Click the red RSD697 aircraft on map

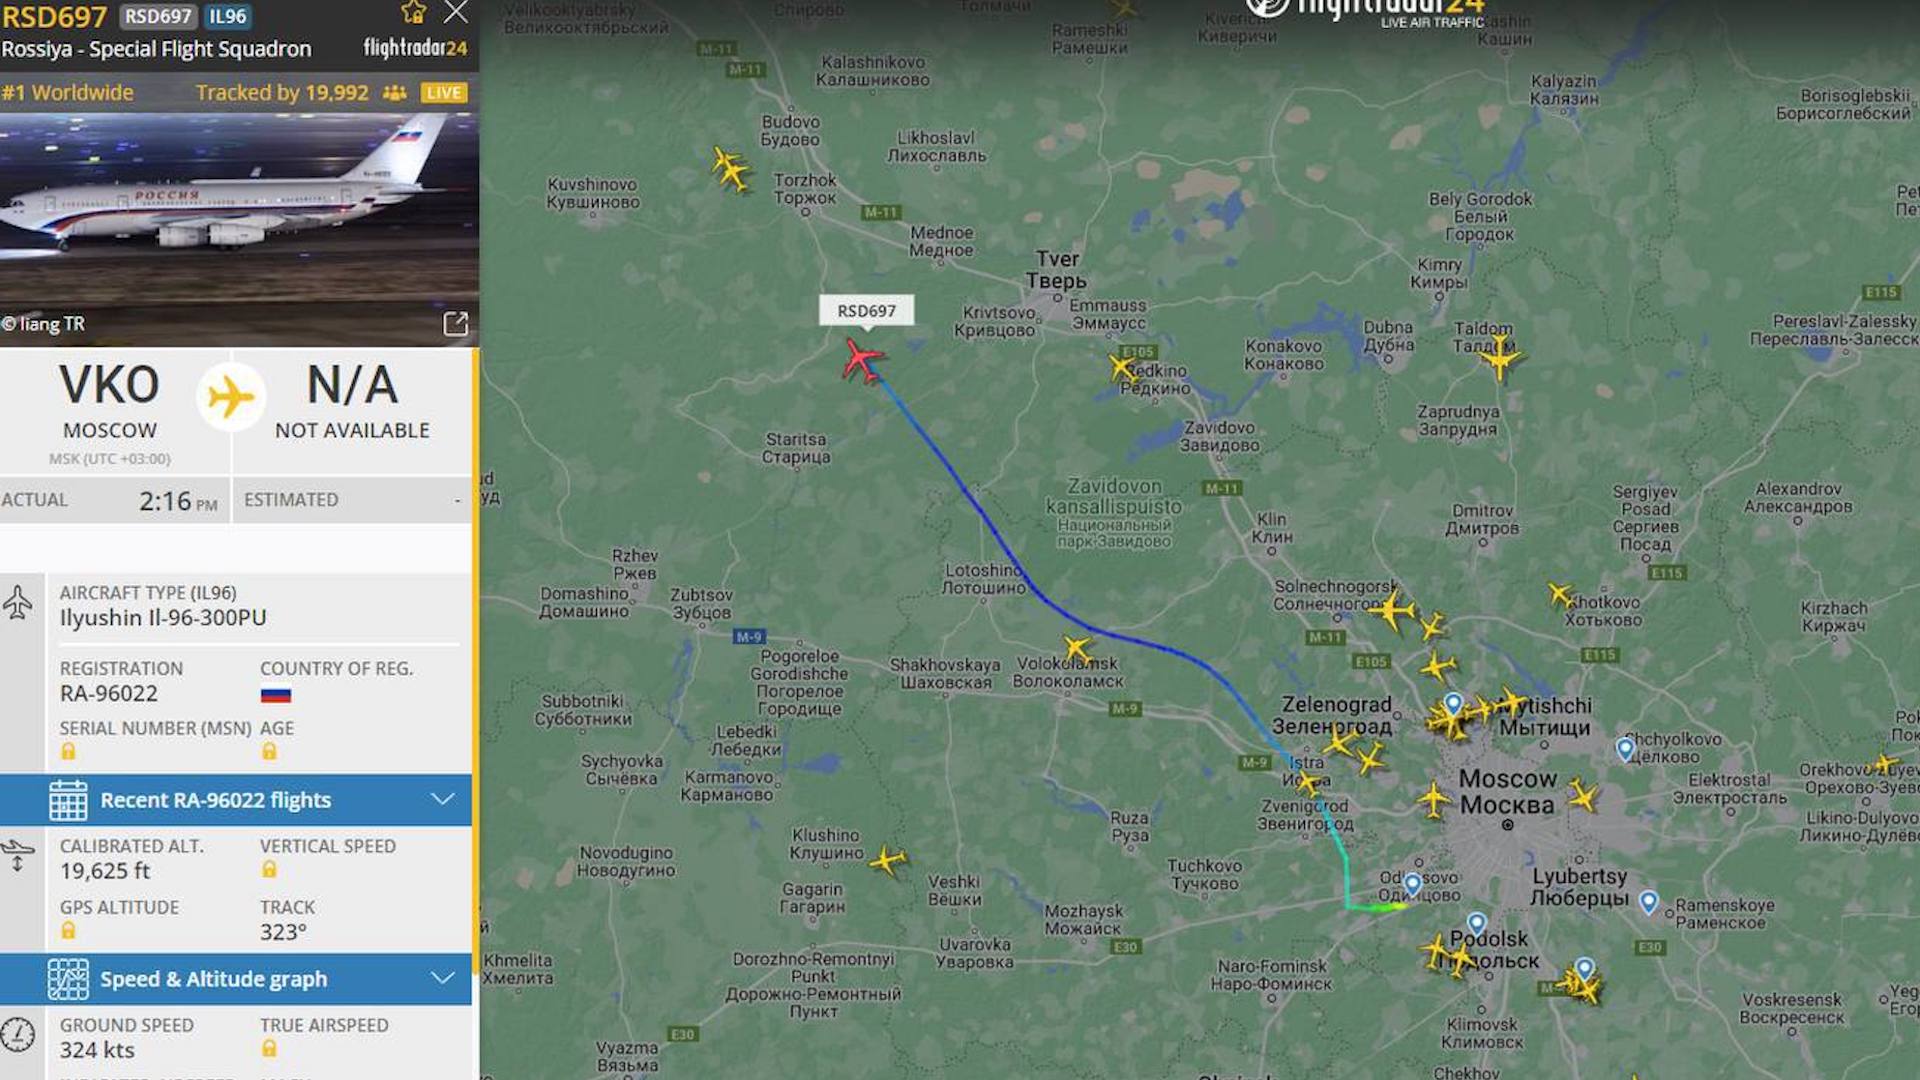coord(862,360)
